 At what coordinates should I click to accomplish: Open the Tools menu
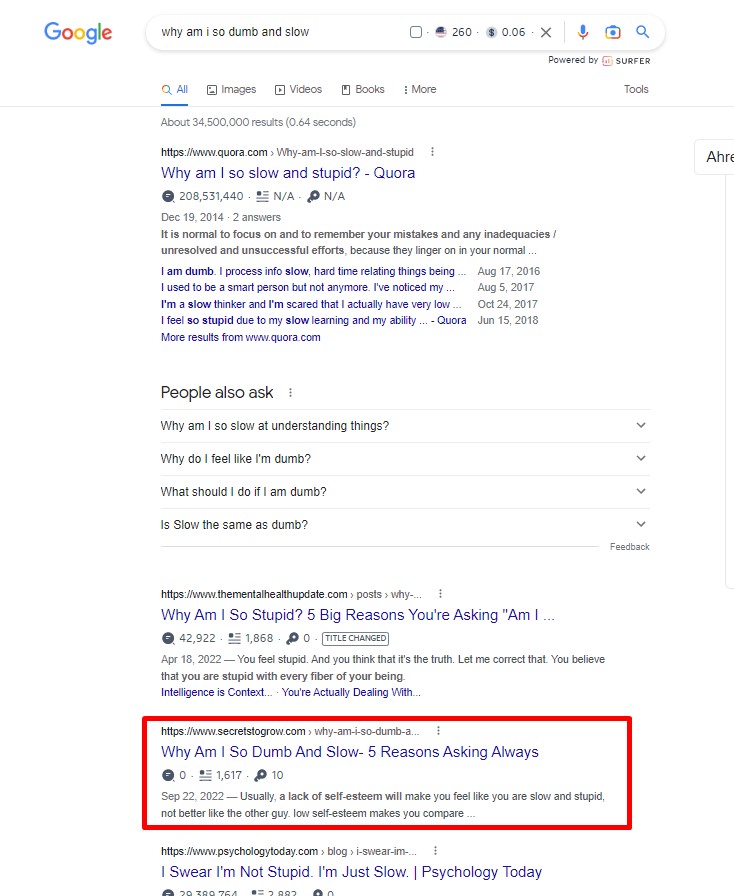[636, 89]
